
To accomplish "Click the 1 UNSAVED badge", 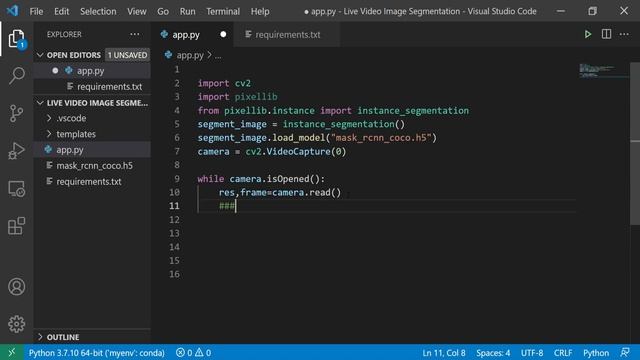I will pos(127,55).
